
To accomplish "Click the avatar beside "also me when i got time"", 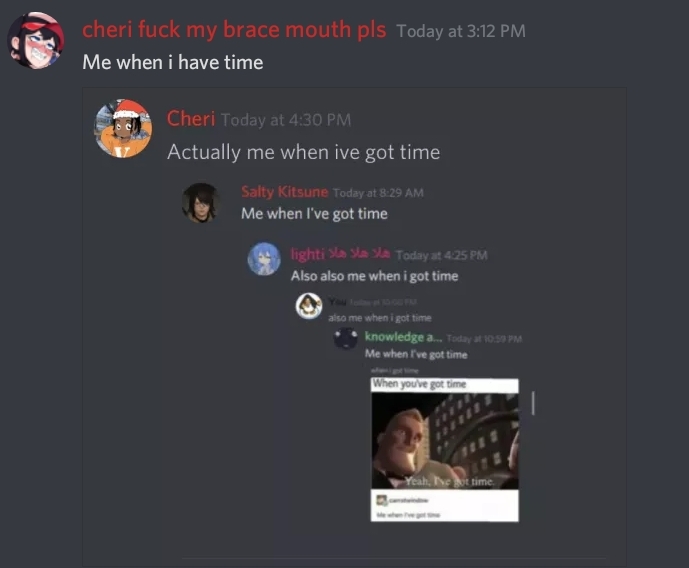I will 308,306.
